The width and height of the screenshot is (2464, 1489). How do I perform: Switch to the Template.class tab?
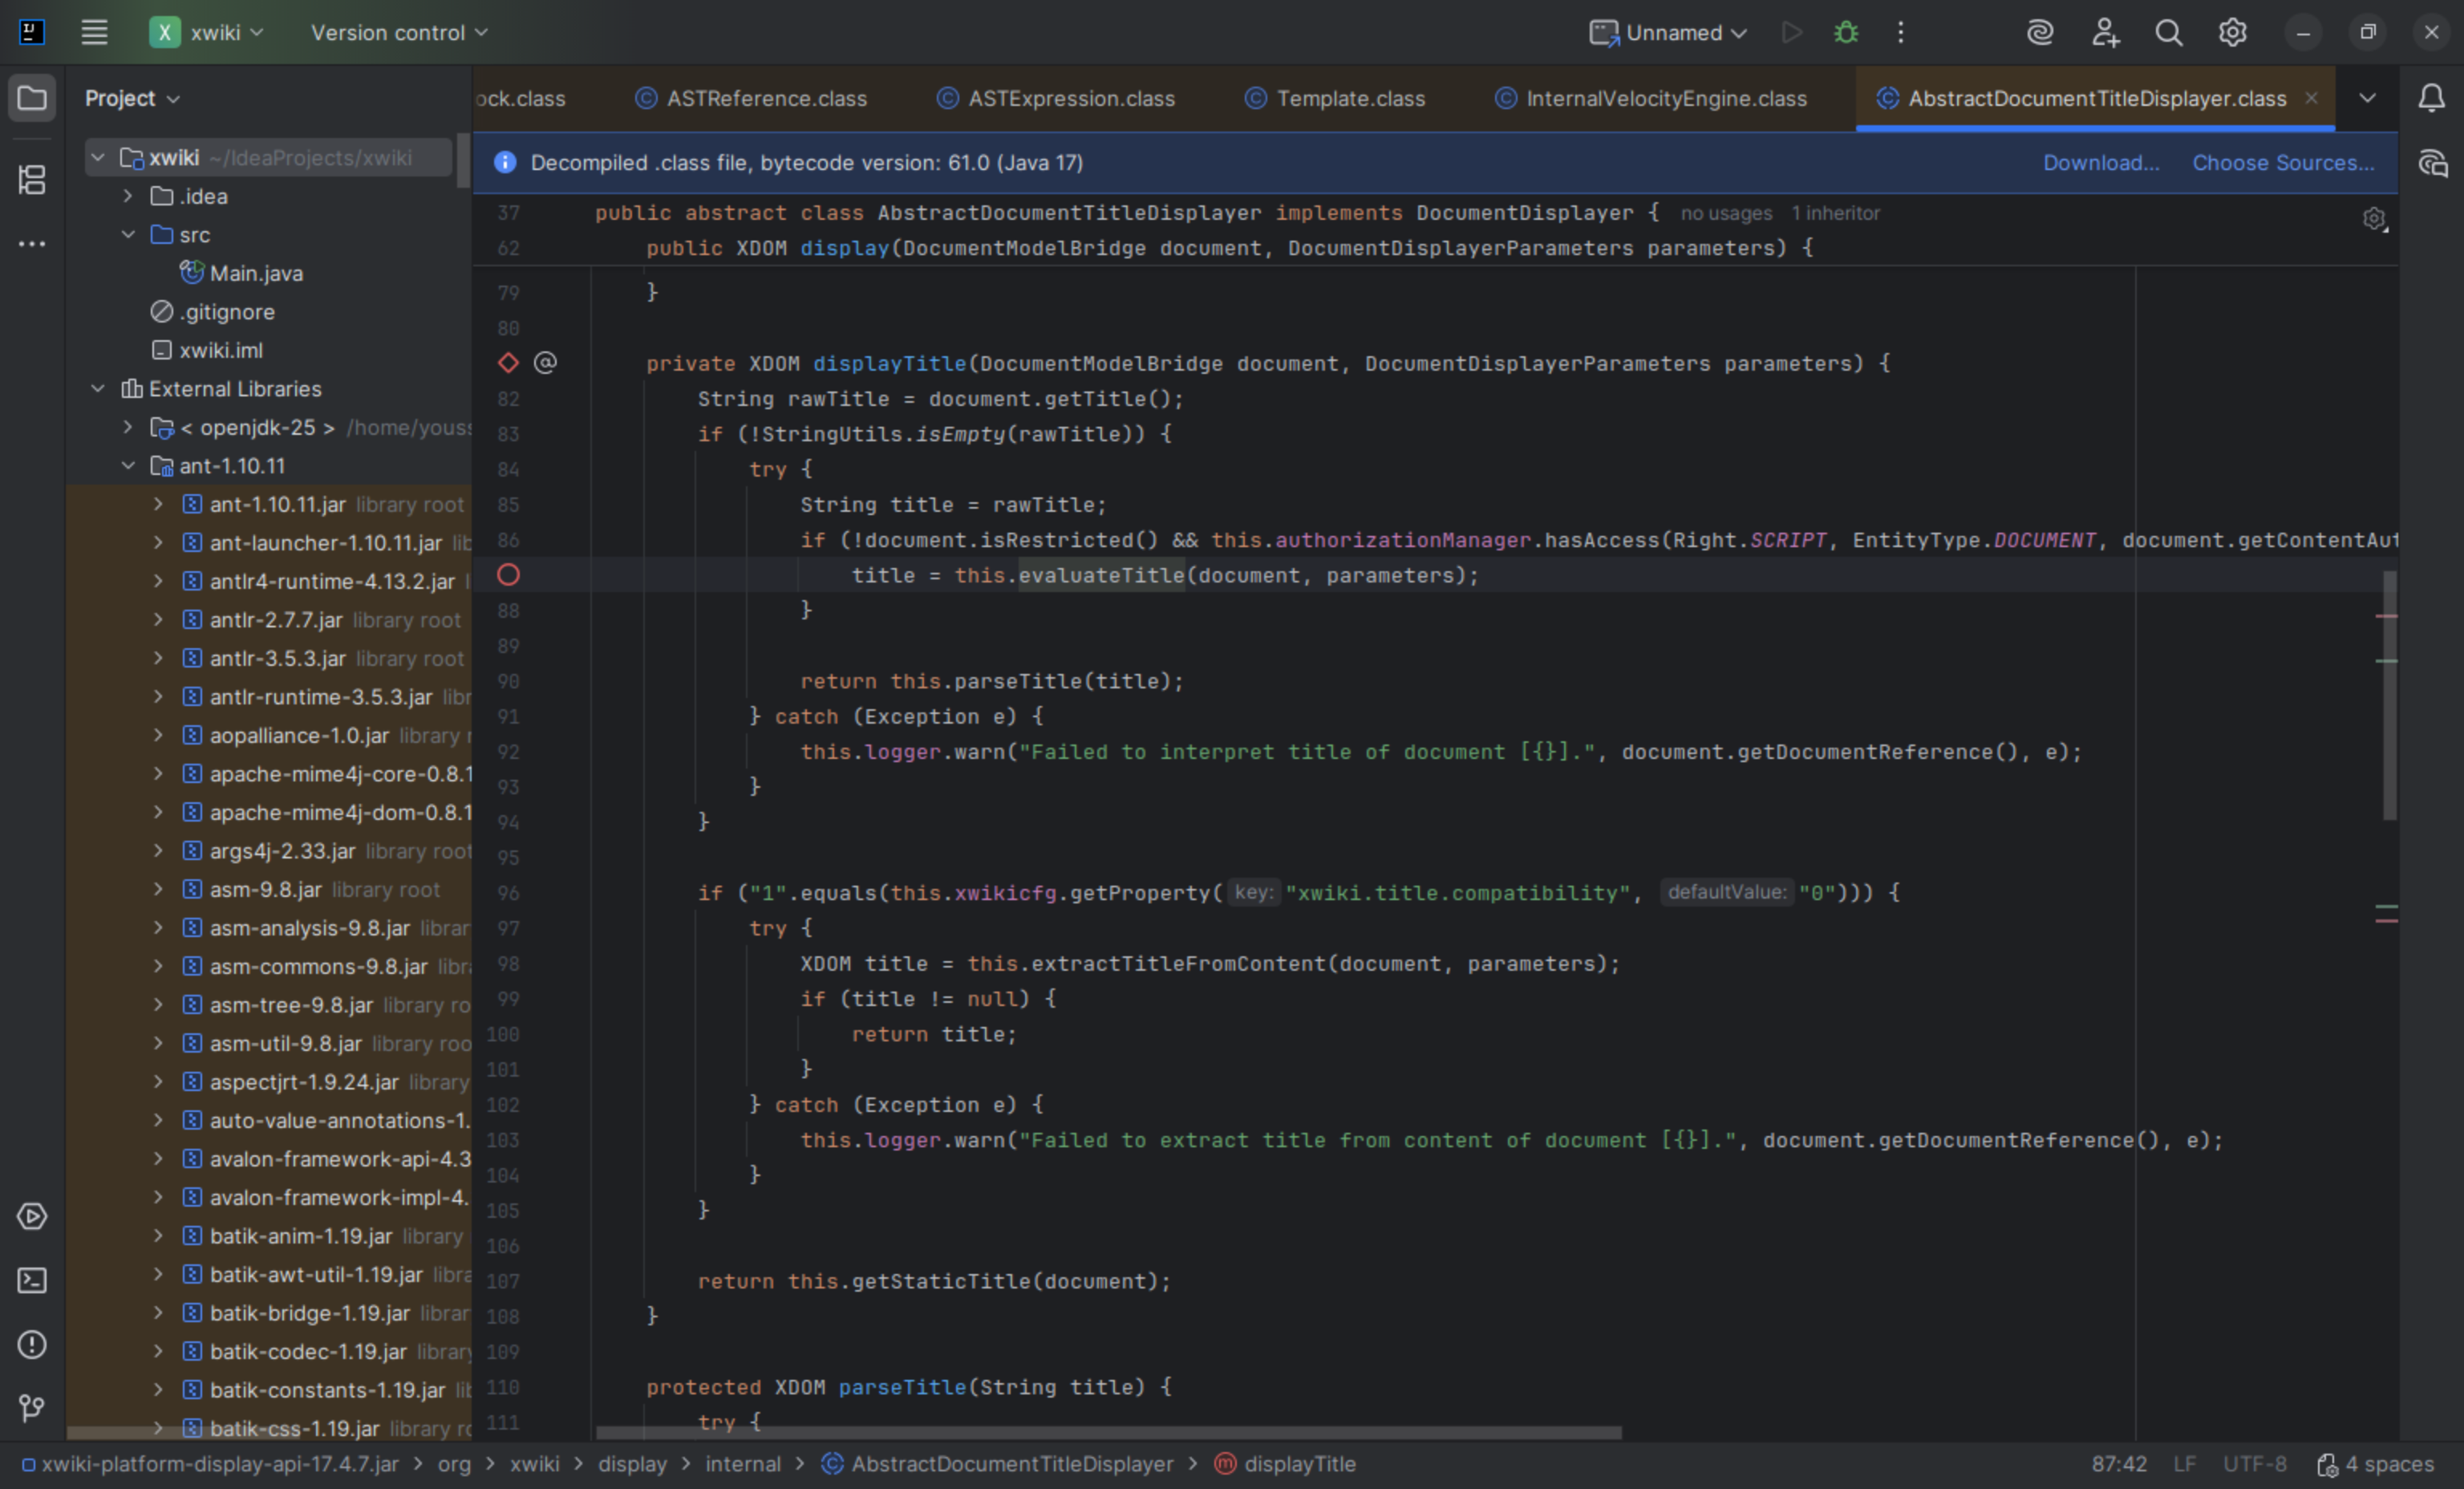pyautogui.click(x=1349, y=99)
